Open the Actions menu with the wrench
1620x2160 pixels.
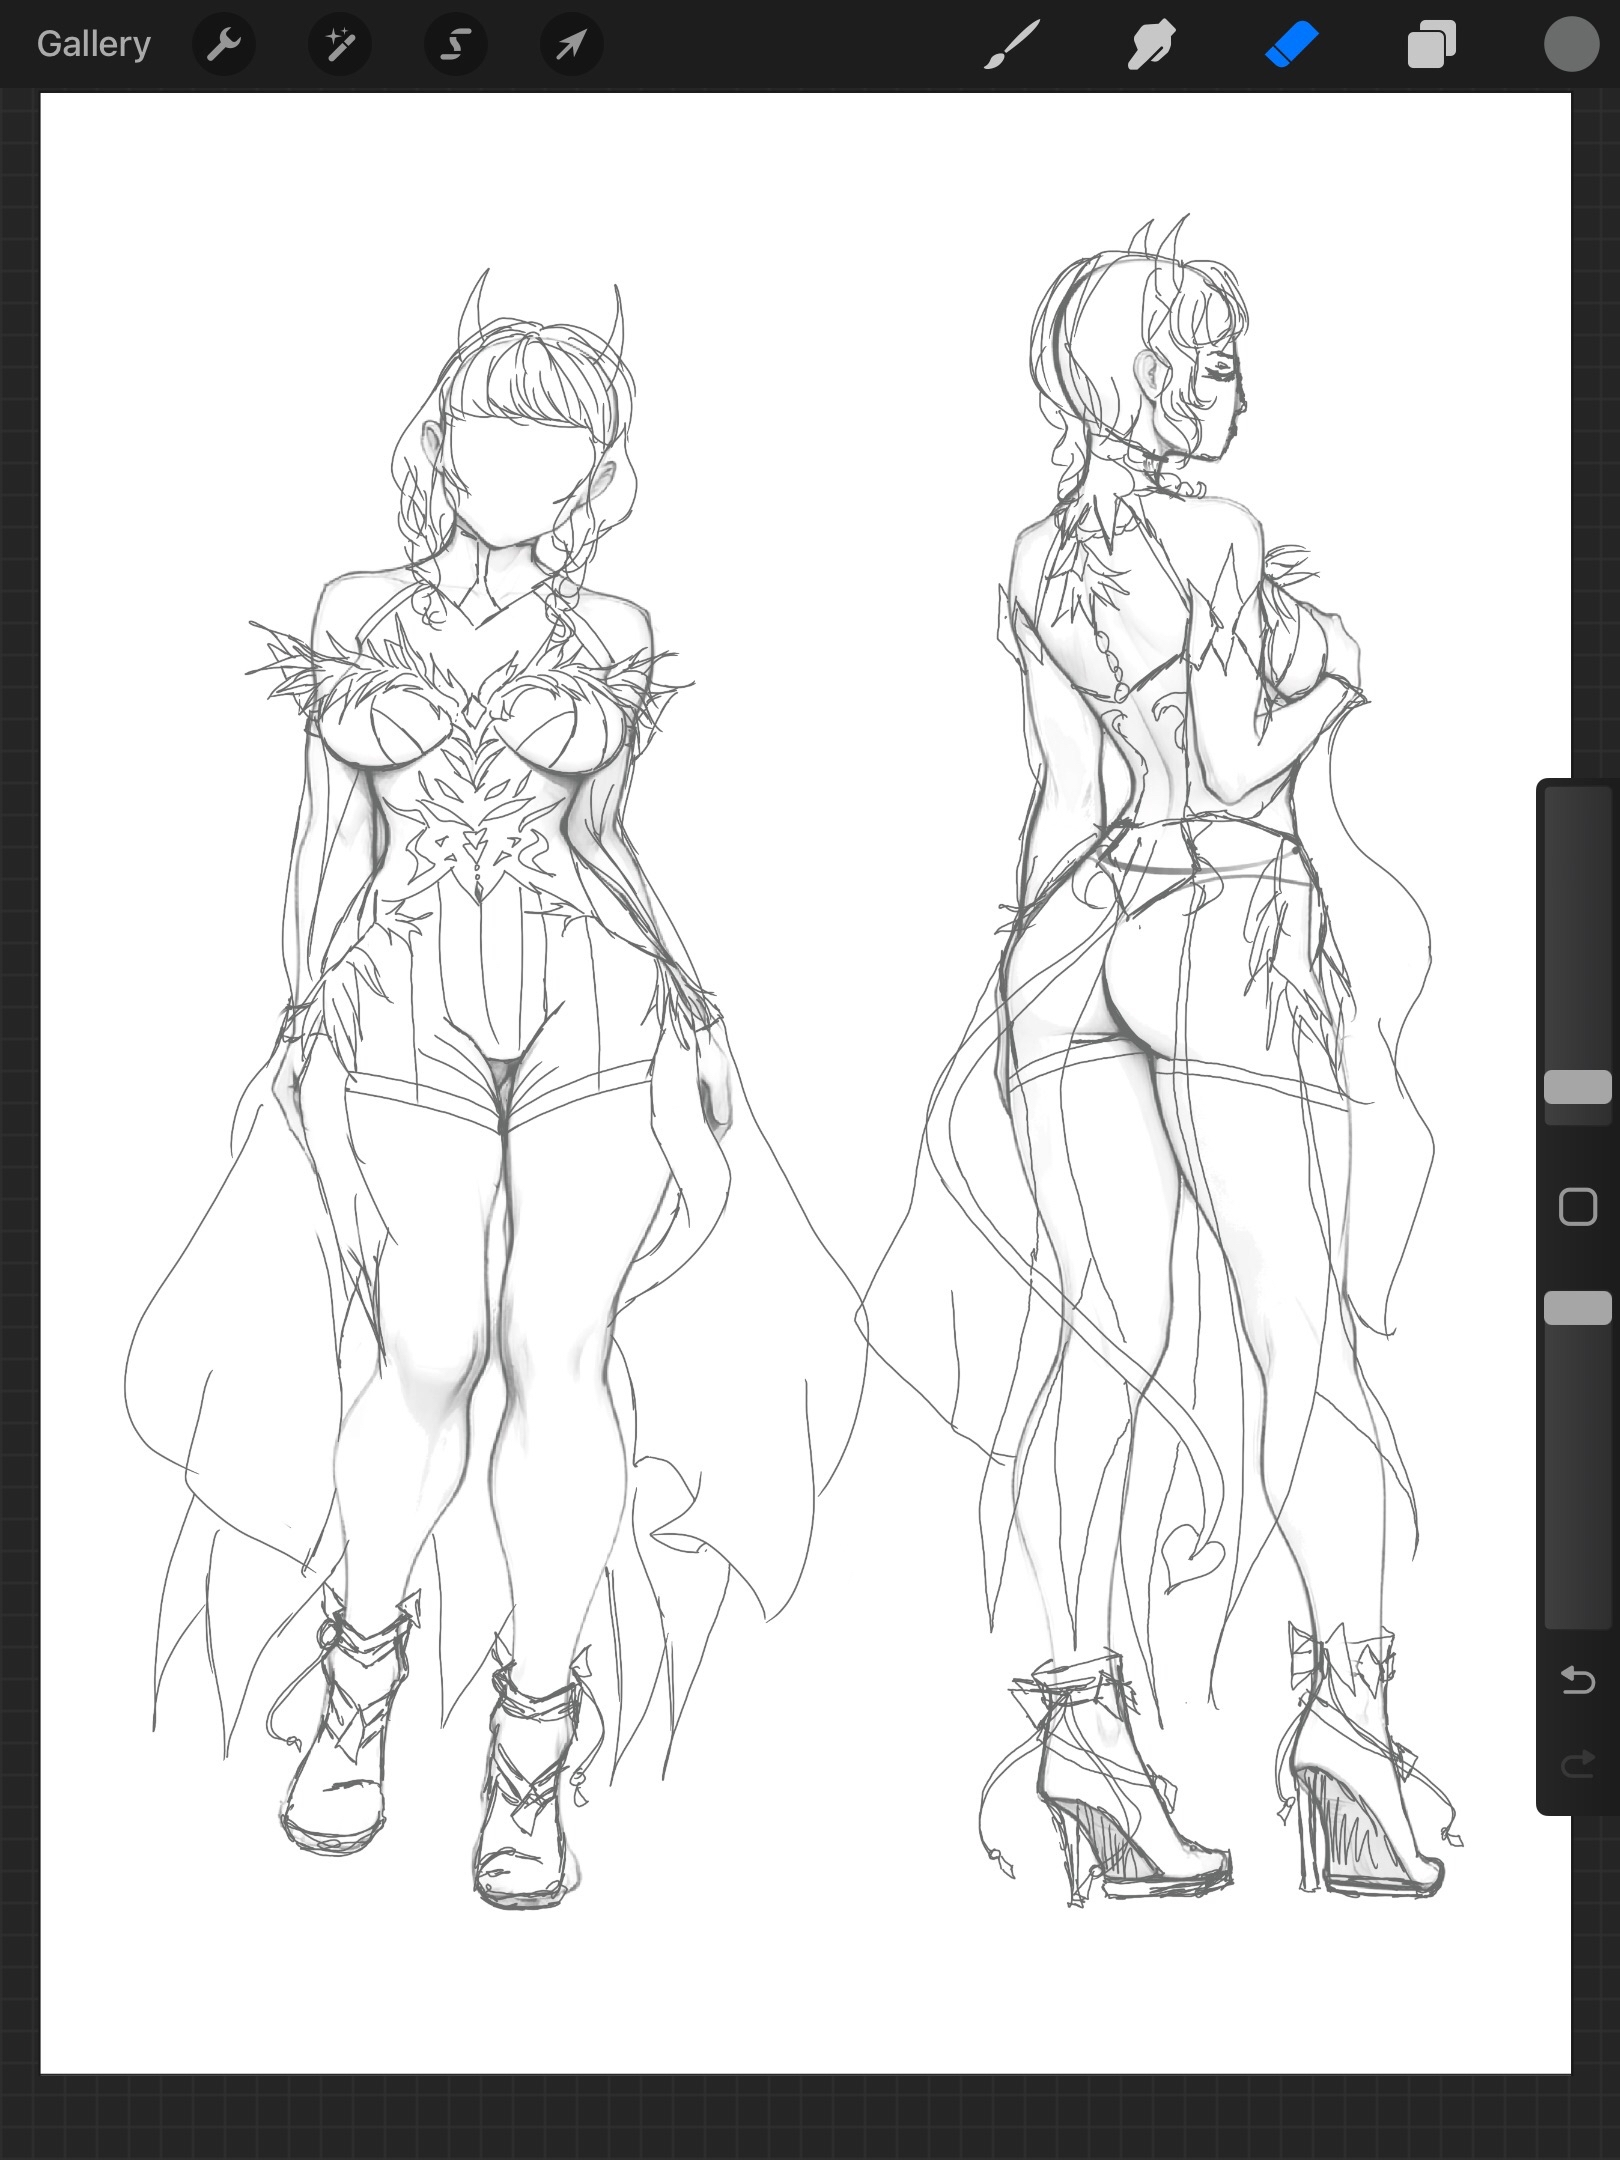[x=224, y=44]
